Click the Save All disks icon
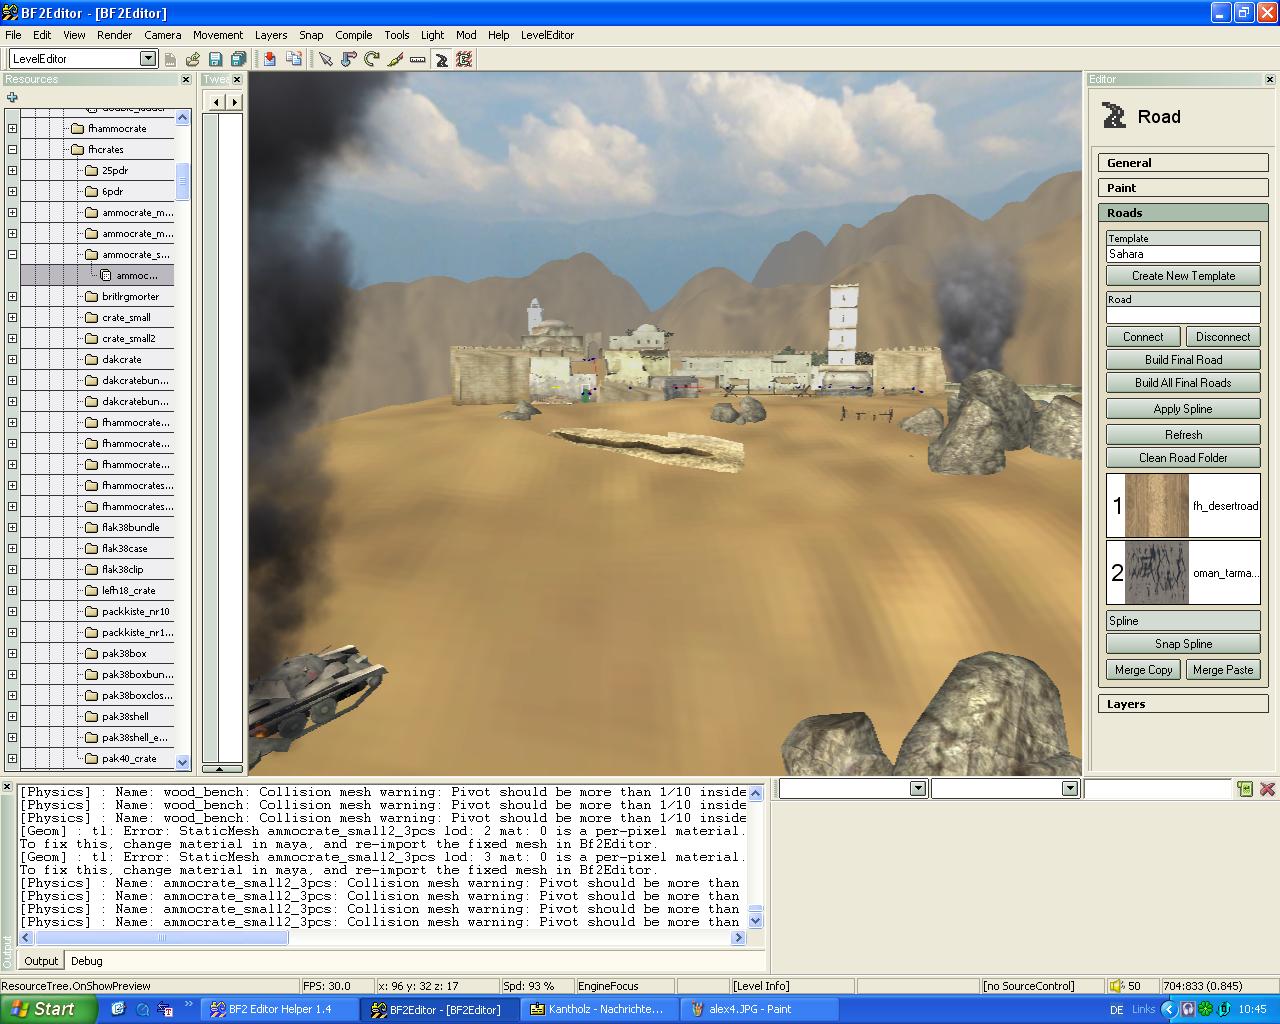1280x1024 pixels. (x=238, y=59)
